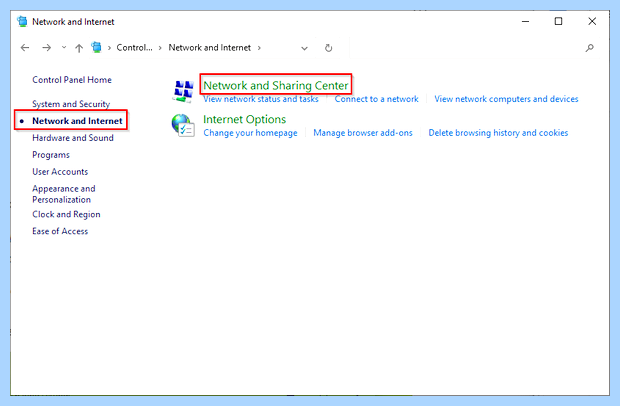The width and height of the screenshot is (620, 406).
Task: Open Ease of Access category
Action: pos(60,231)
